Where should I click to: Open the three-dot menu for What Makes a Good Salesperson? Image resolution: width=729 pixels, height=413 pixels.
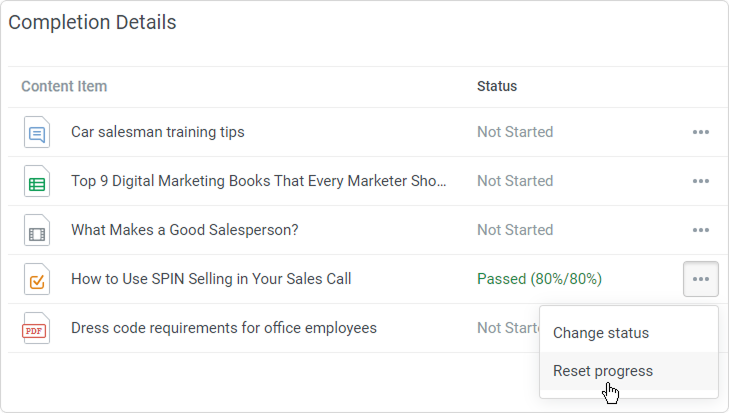pos(700,230)
